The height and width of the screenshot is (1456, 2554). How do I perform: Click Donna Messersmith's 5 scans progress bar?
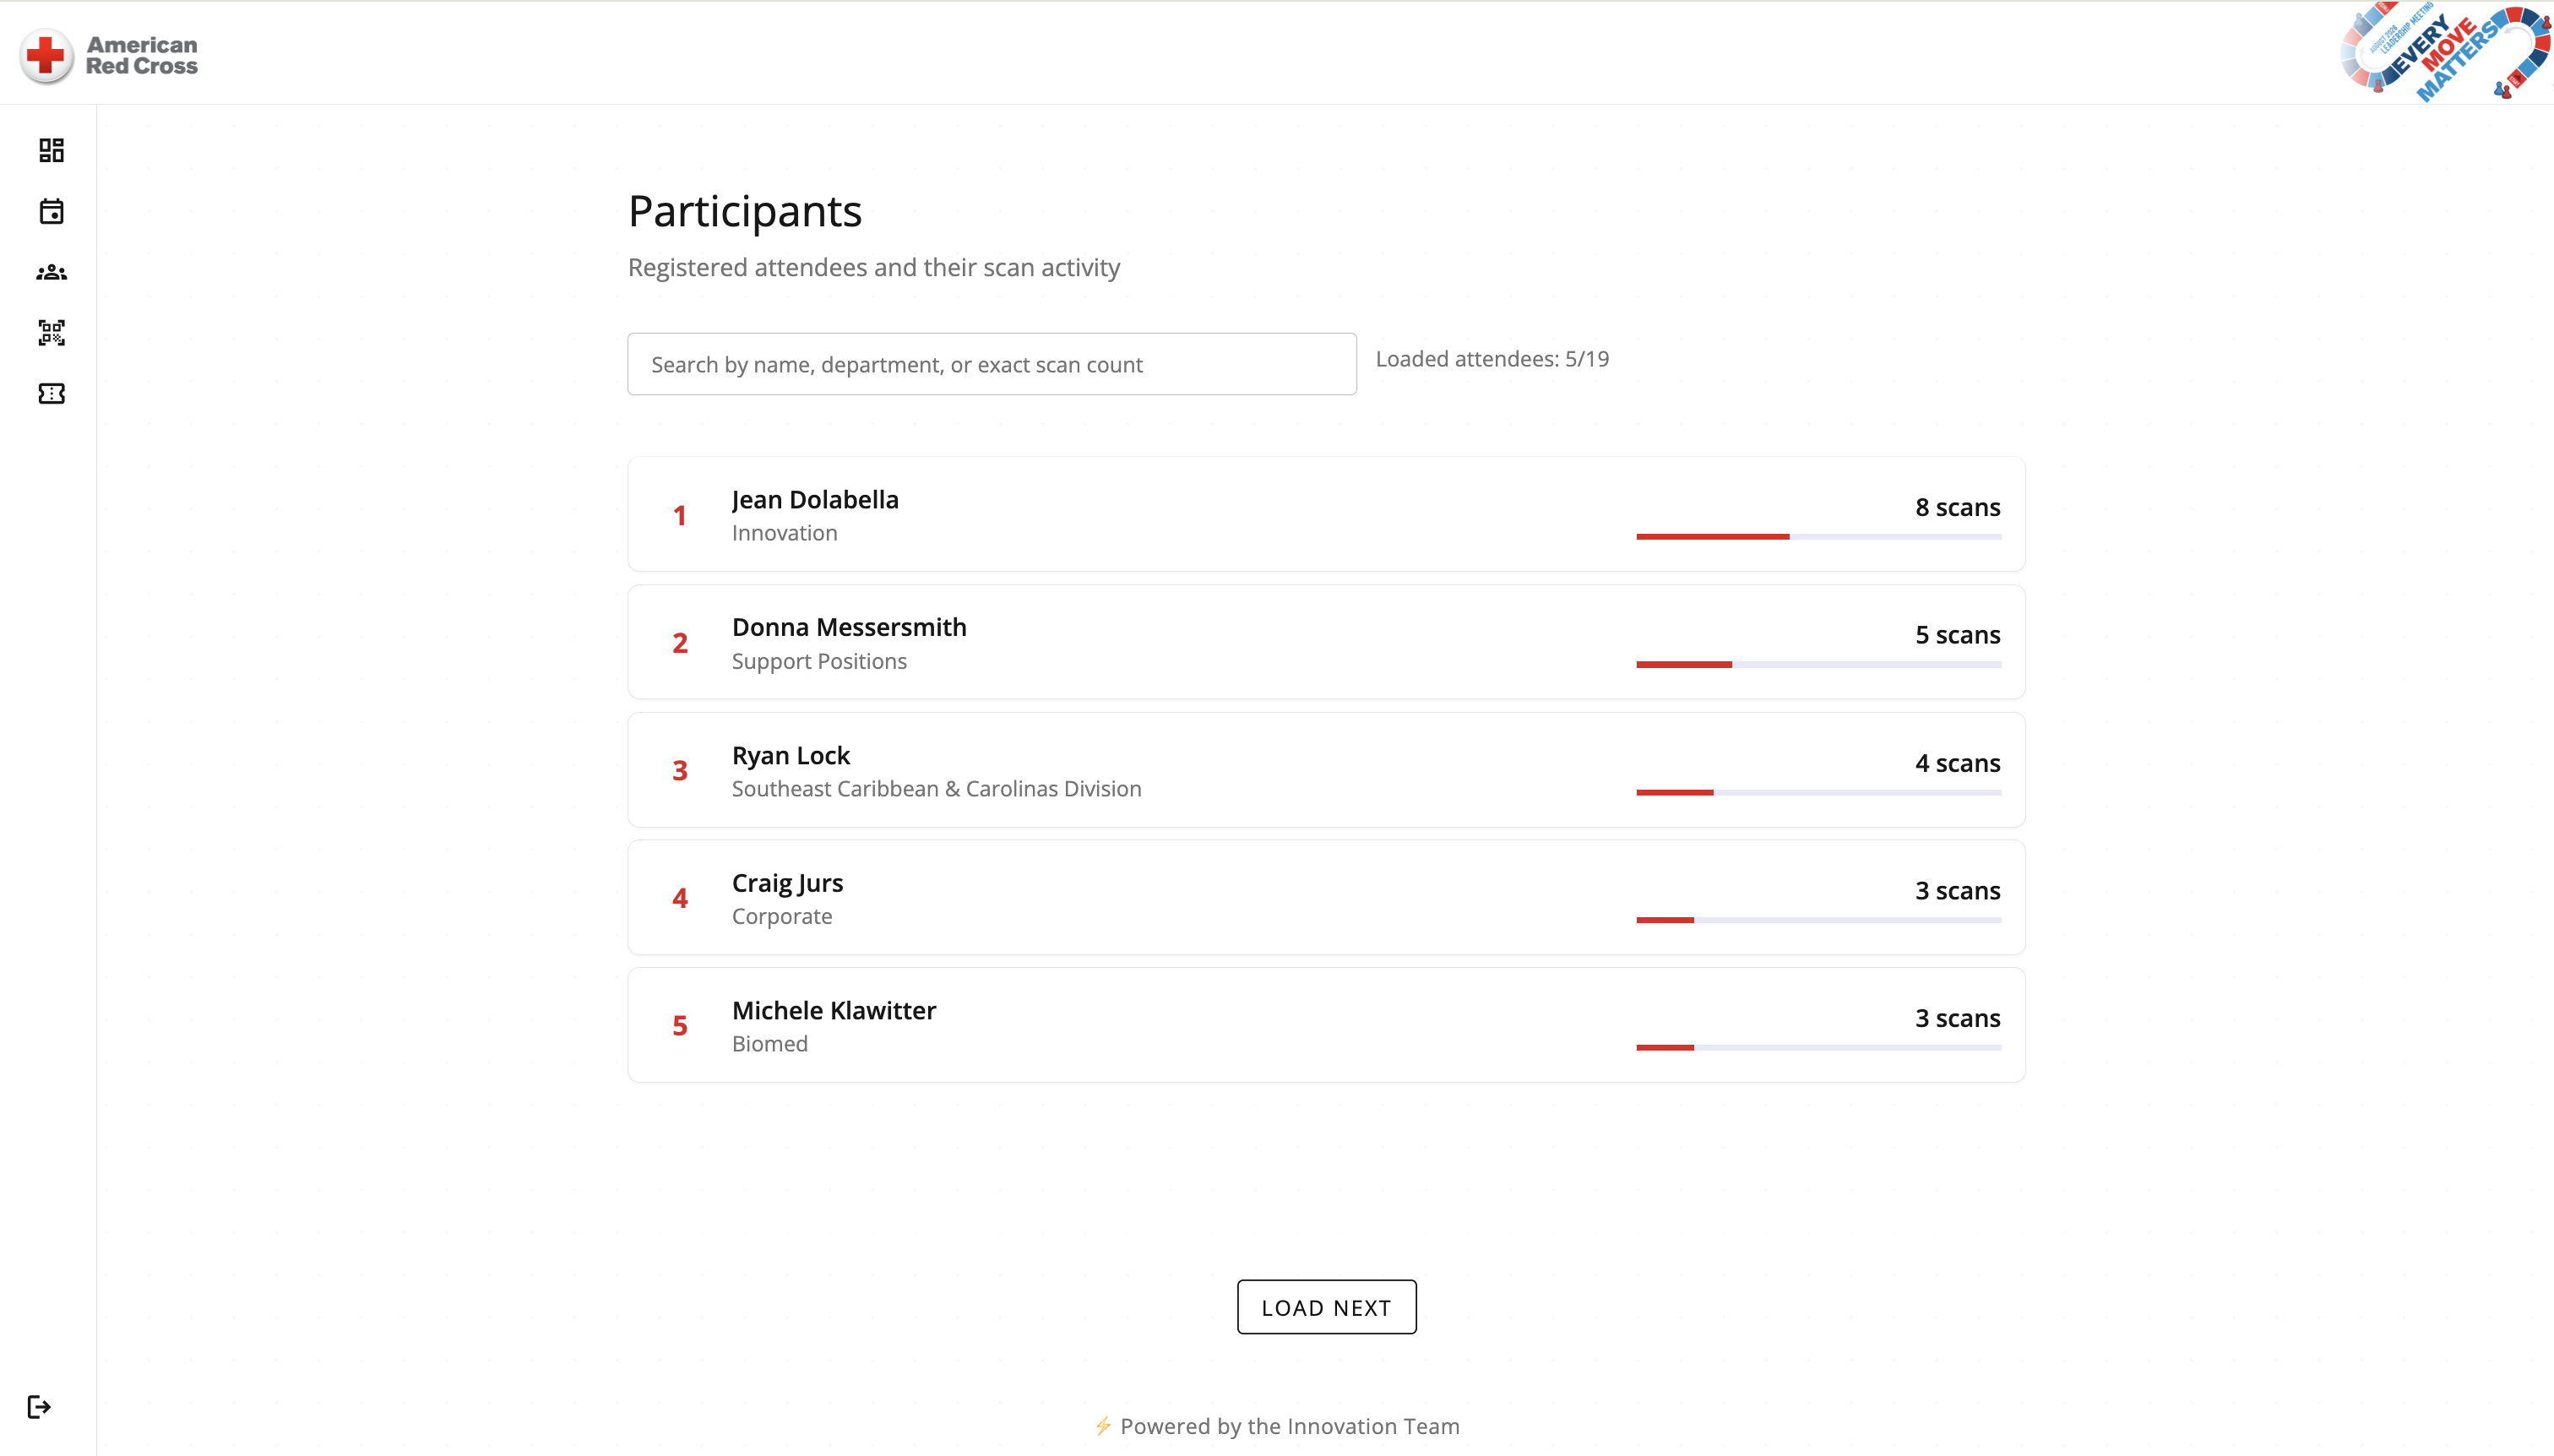[x=1818, y=664]
